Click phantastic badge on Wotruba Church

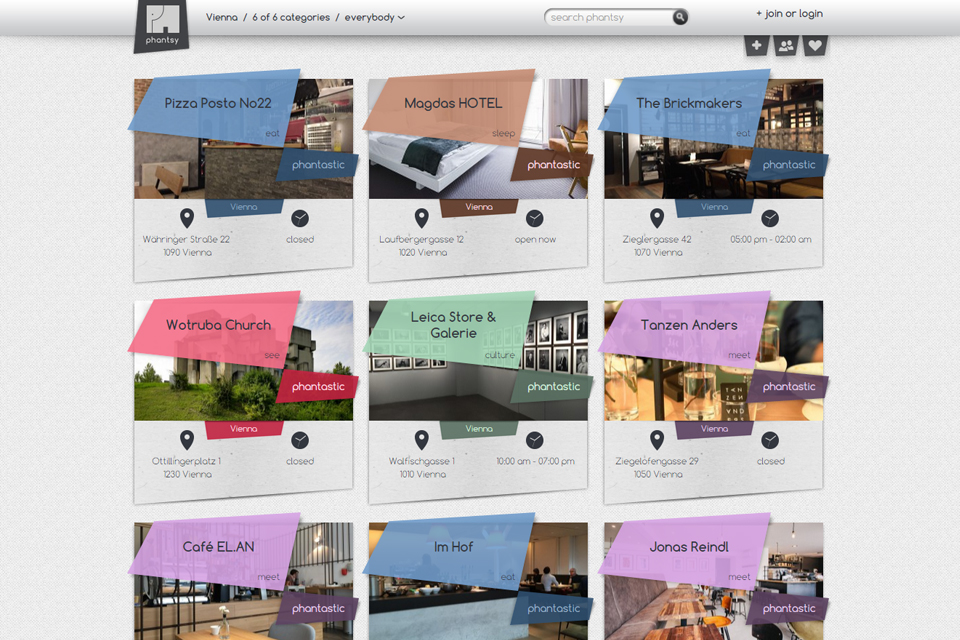click(x=318, y=386)
